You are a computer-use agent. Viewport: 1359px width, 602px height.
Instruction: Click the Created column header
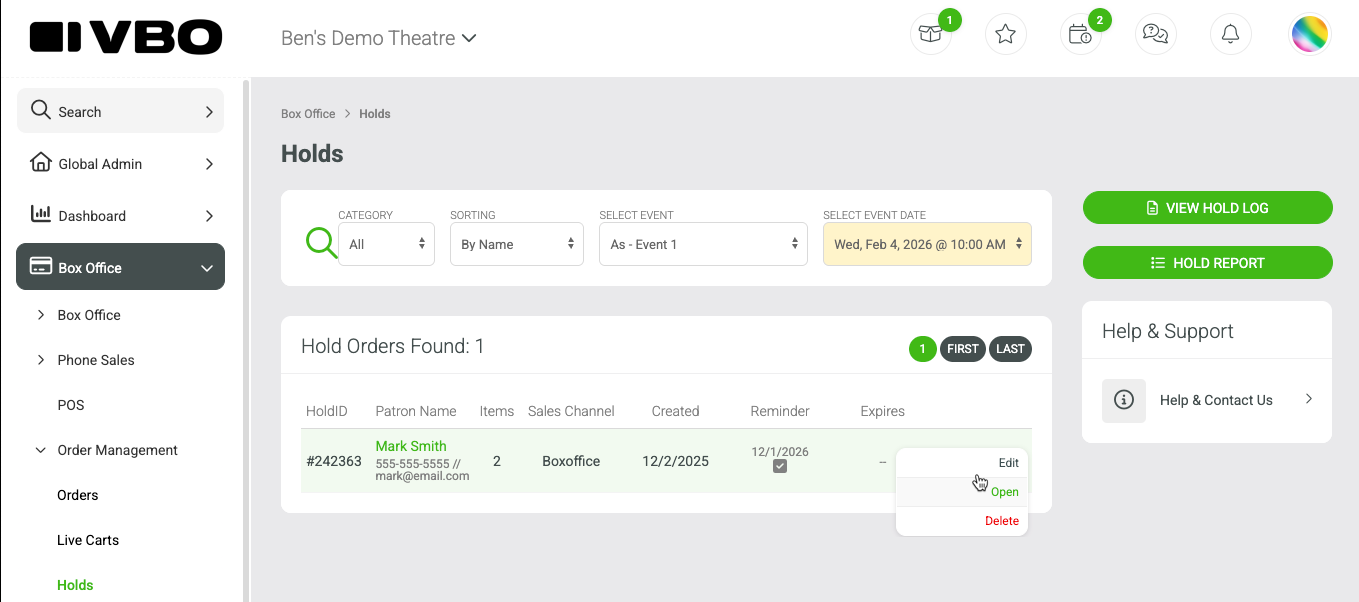(x=675, y=411)
